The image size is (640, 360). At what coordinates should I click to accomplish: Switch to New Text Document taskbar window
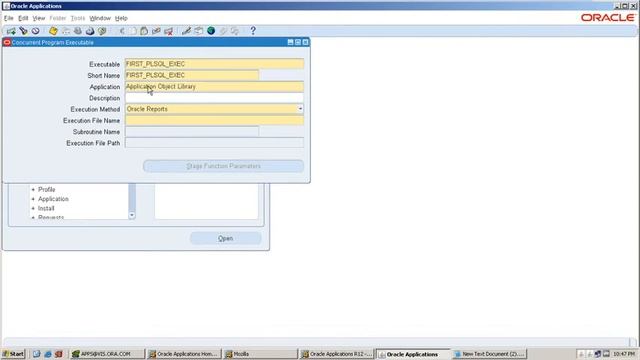(489, 354)
